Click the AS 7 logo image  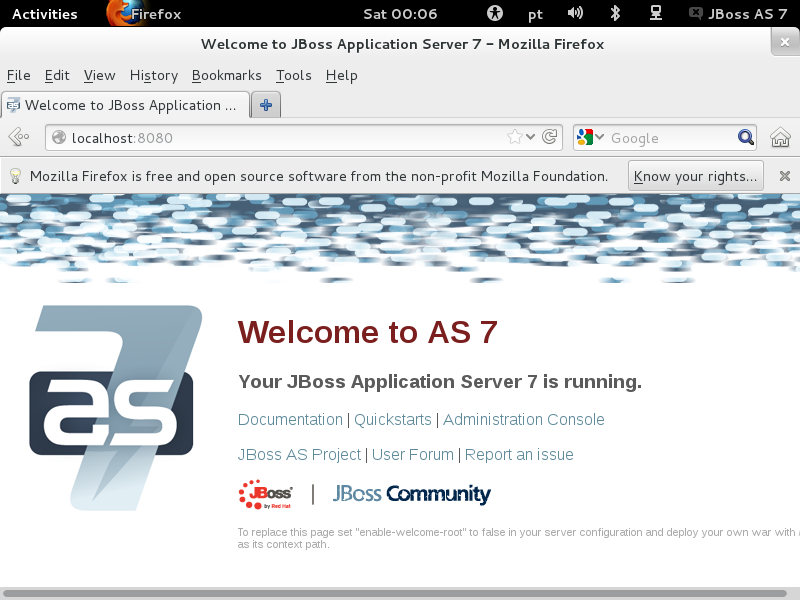pos(115,408)
